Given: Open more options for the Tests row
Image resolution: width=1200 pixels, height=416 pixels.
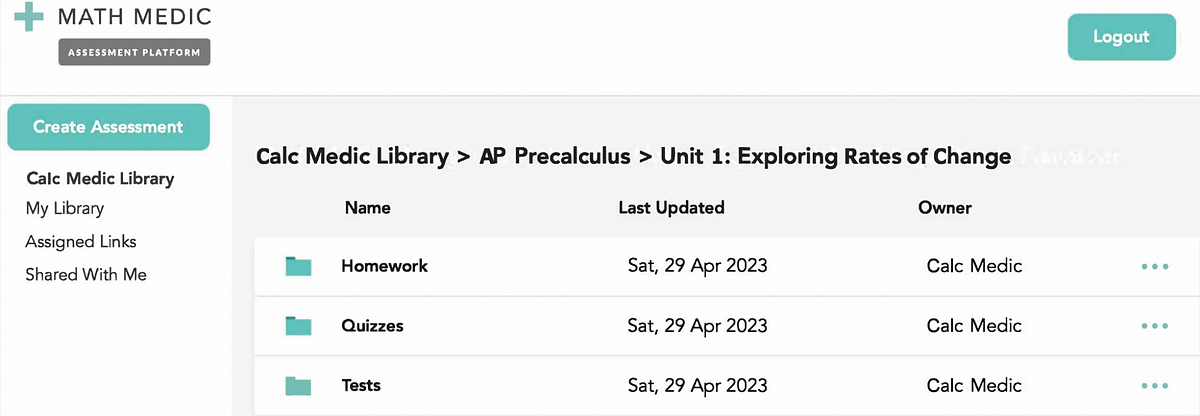Looking at the screenshot, I should [1154, 386].
